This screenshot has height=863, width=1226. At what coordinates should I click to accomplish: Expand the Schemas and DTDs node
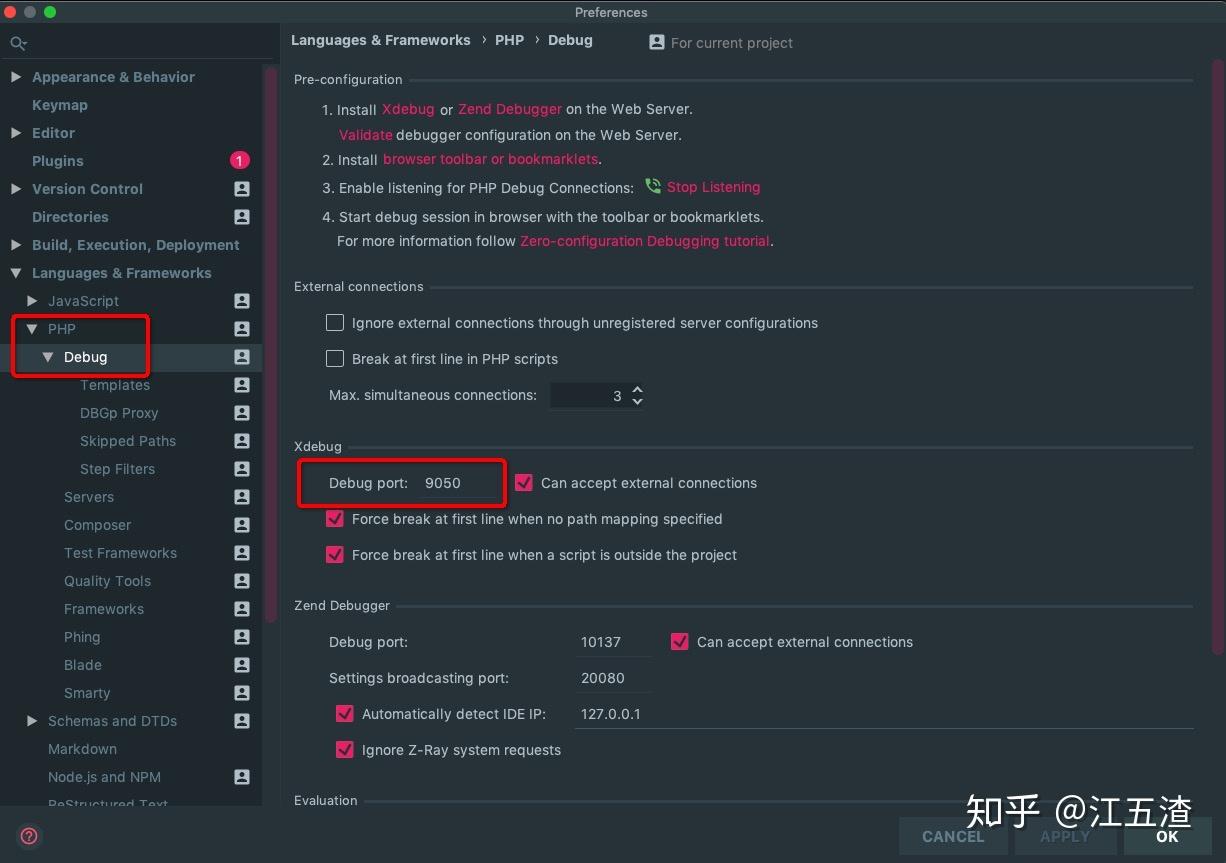tap(30, 720)
